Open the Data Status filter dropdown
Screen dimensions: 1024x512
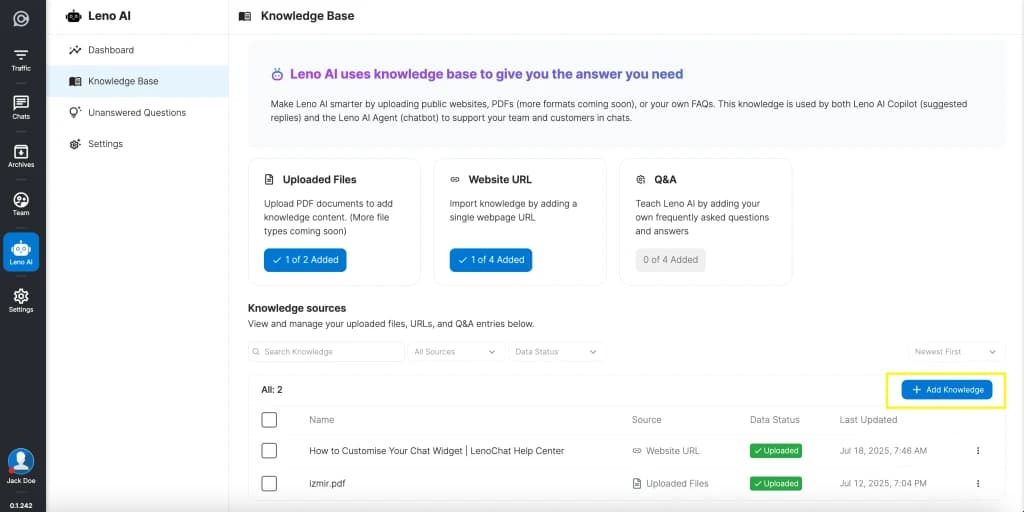pos(556,351)
